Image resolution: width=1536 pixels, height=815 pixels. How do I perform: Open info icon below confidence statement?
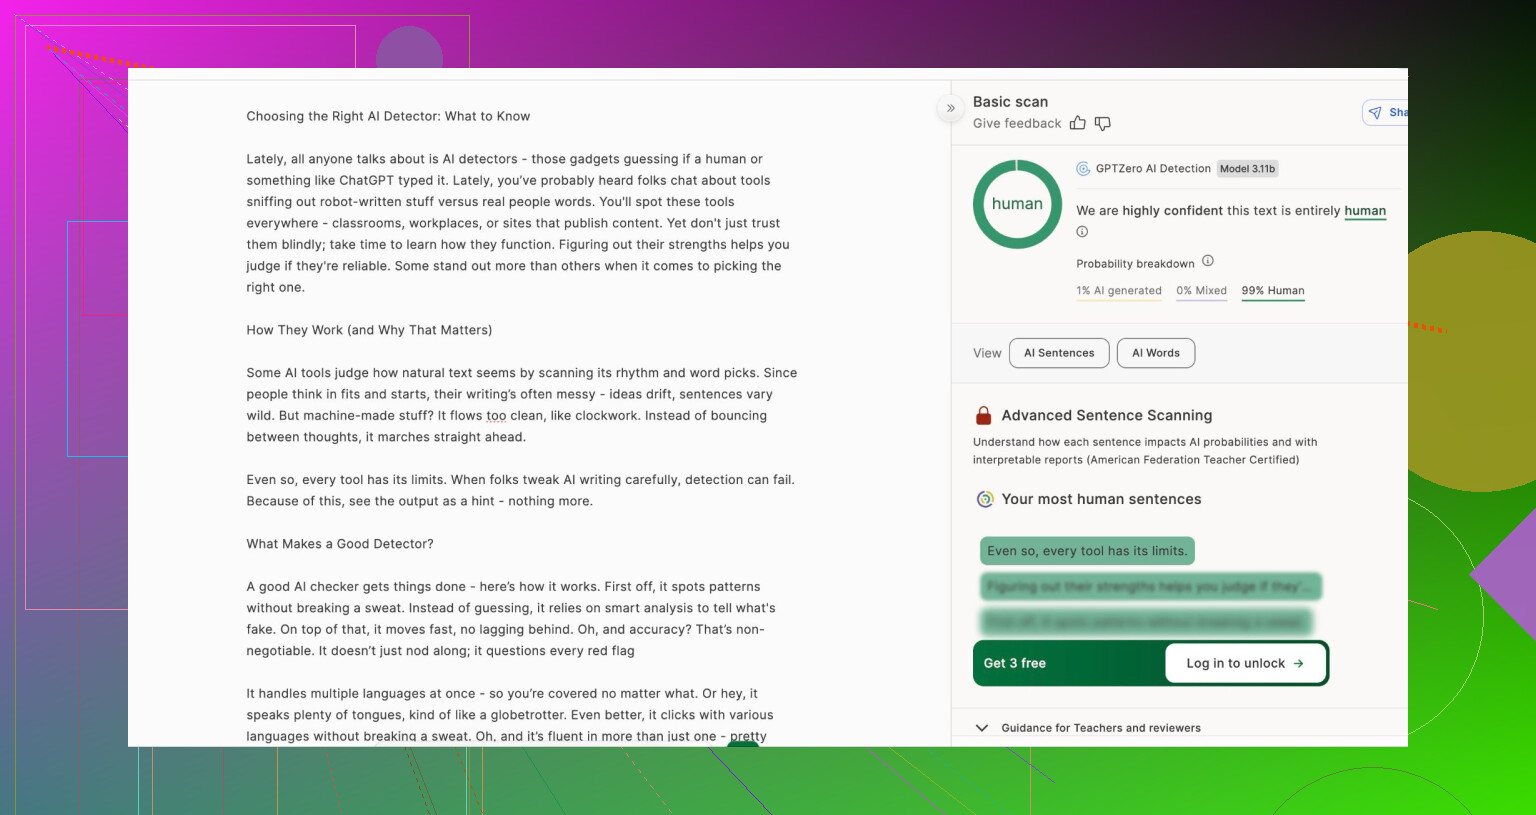click(x=1082, y=232)
